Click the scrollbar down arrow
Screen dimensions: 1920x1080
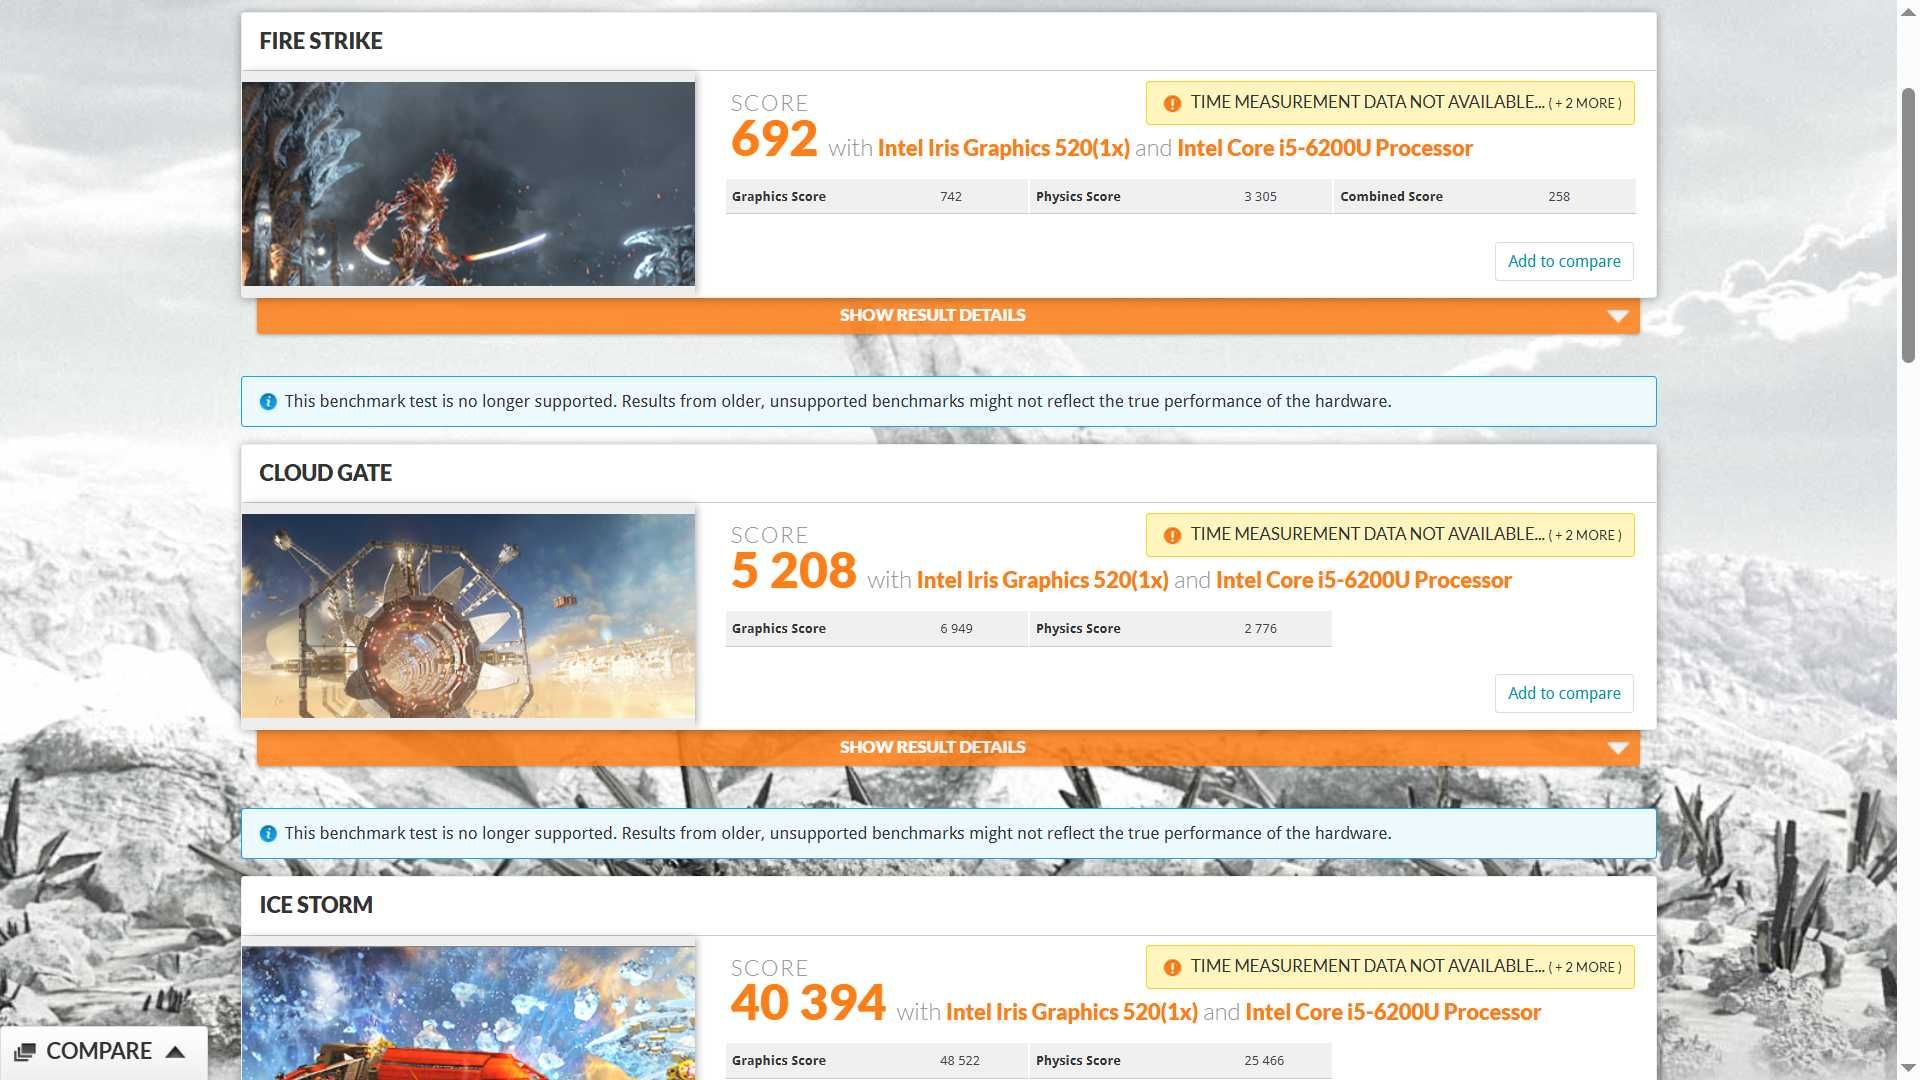coord(1908,1069)
